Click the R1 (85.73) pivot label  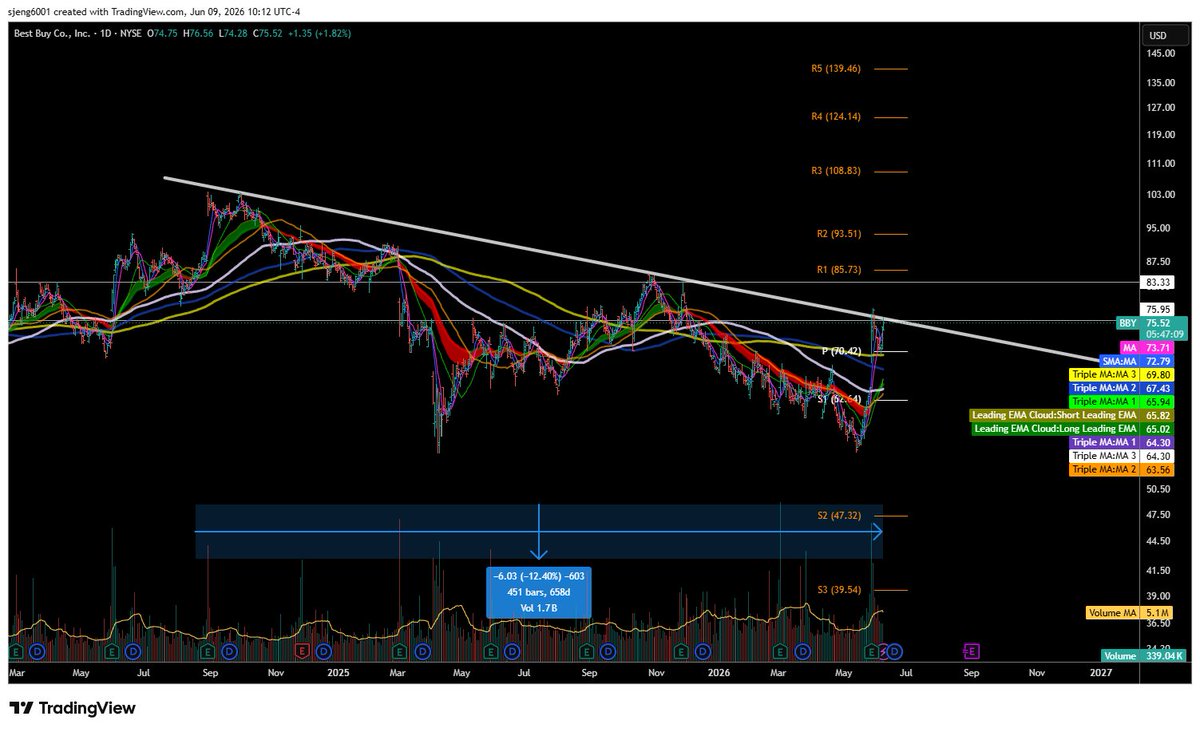[x=838, y=270]
